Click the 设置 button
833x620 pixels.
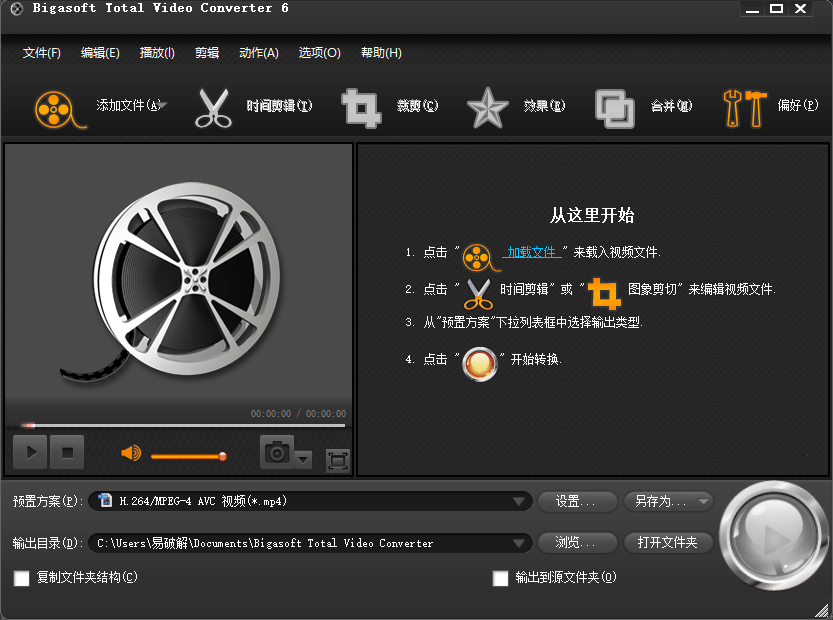pos(577,501)
